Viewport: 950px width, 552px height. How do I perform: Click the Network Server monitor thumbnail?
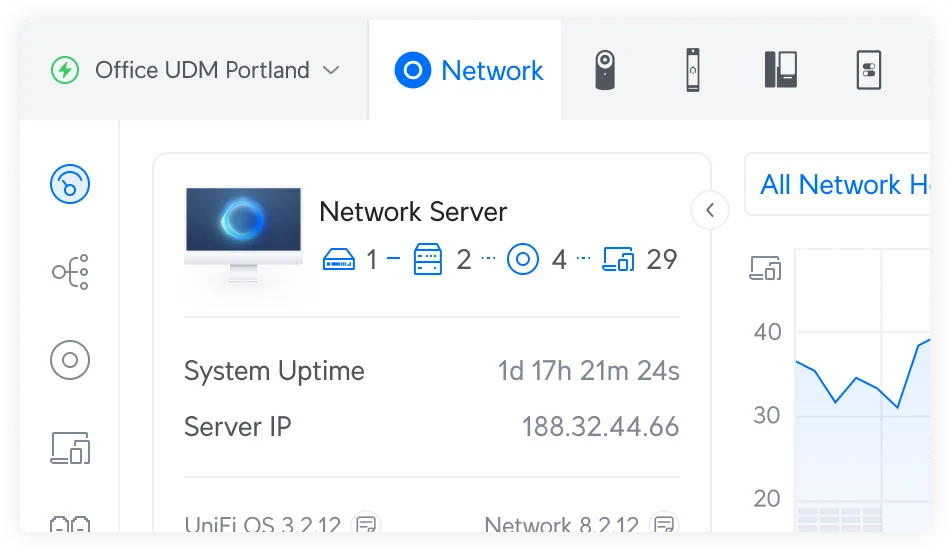[x=243, y=234]
